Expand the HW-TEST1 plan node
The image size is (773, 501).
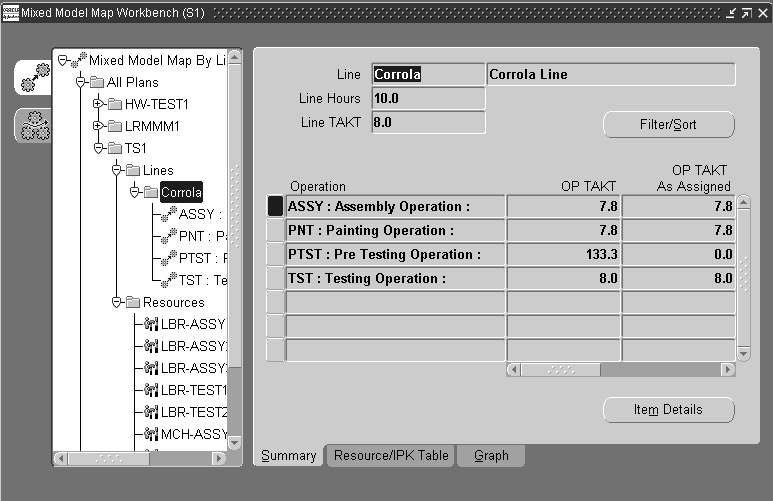coord(98,104)
